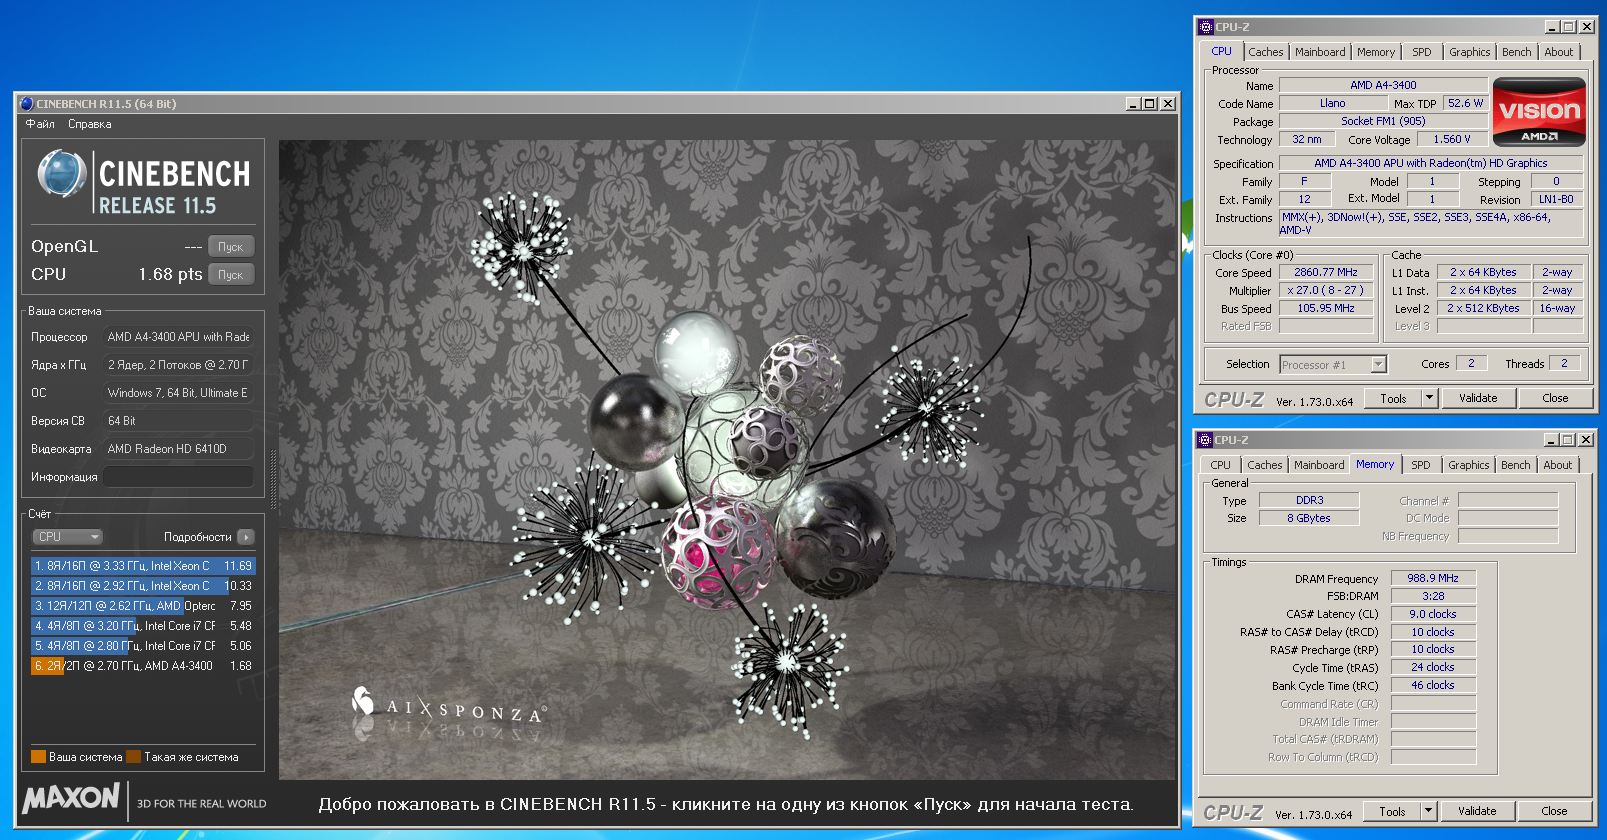Switch to Bench tab in lower CPU-Z
The image size is (1607, 840).
1515,465
